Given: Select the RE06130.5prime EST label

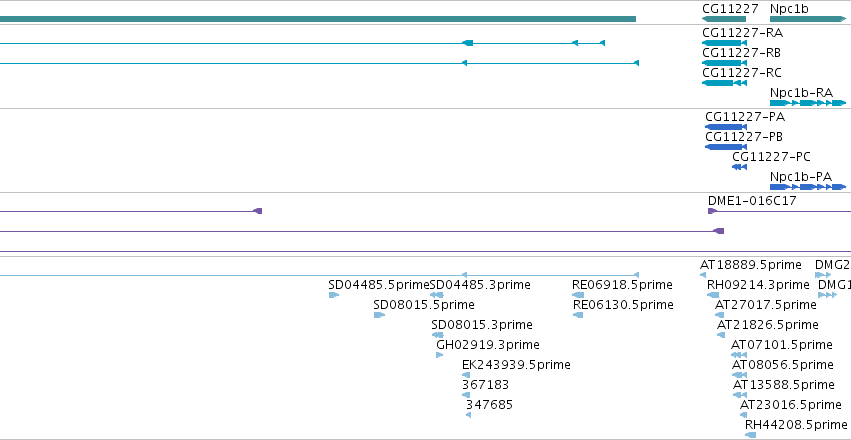Looking at the screenshot, I should [x=623, y=305].
